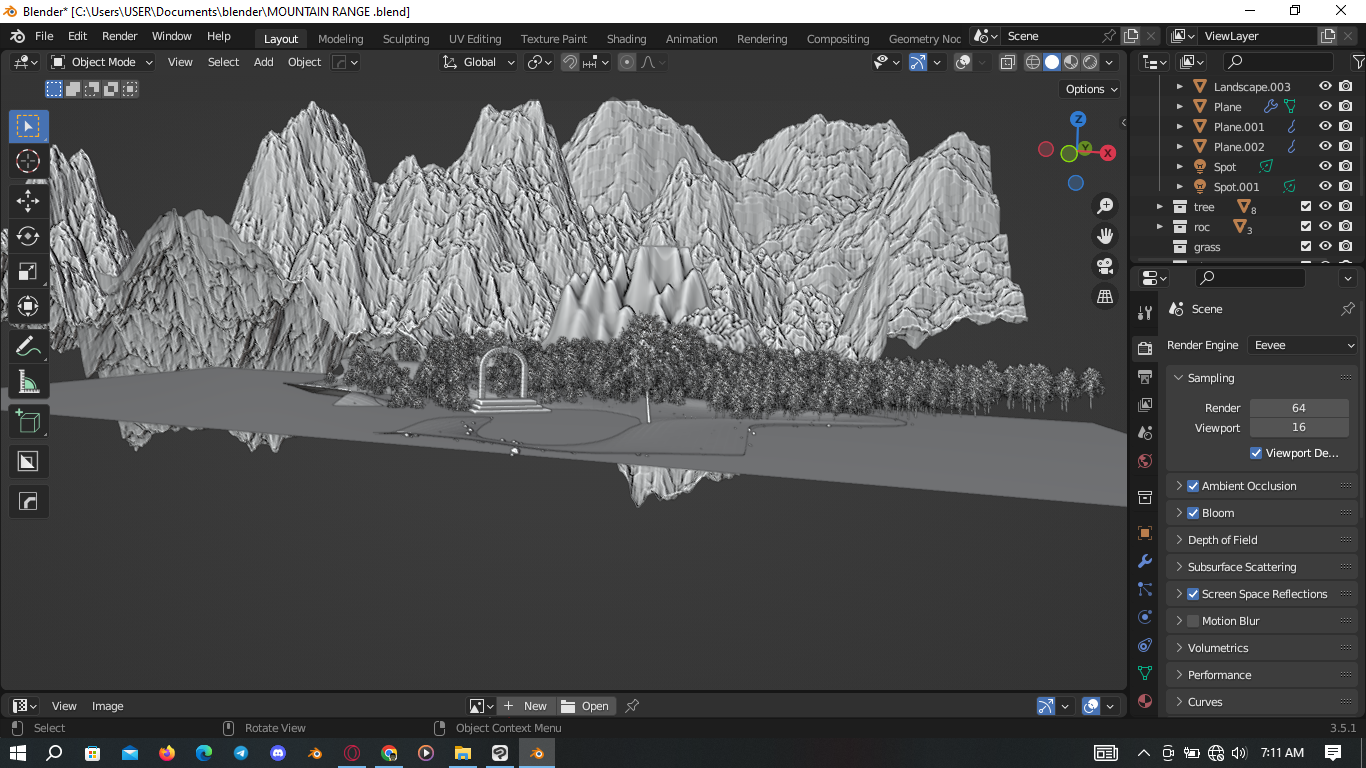The width and height of the screenshot is (1366, 768).
Task: Open Global transform orientation dropdown
Action: 479,62
